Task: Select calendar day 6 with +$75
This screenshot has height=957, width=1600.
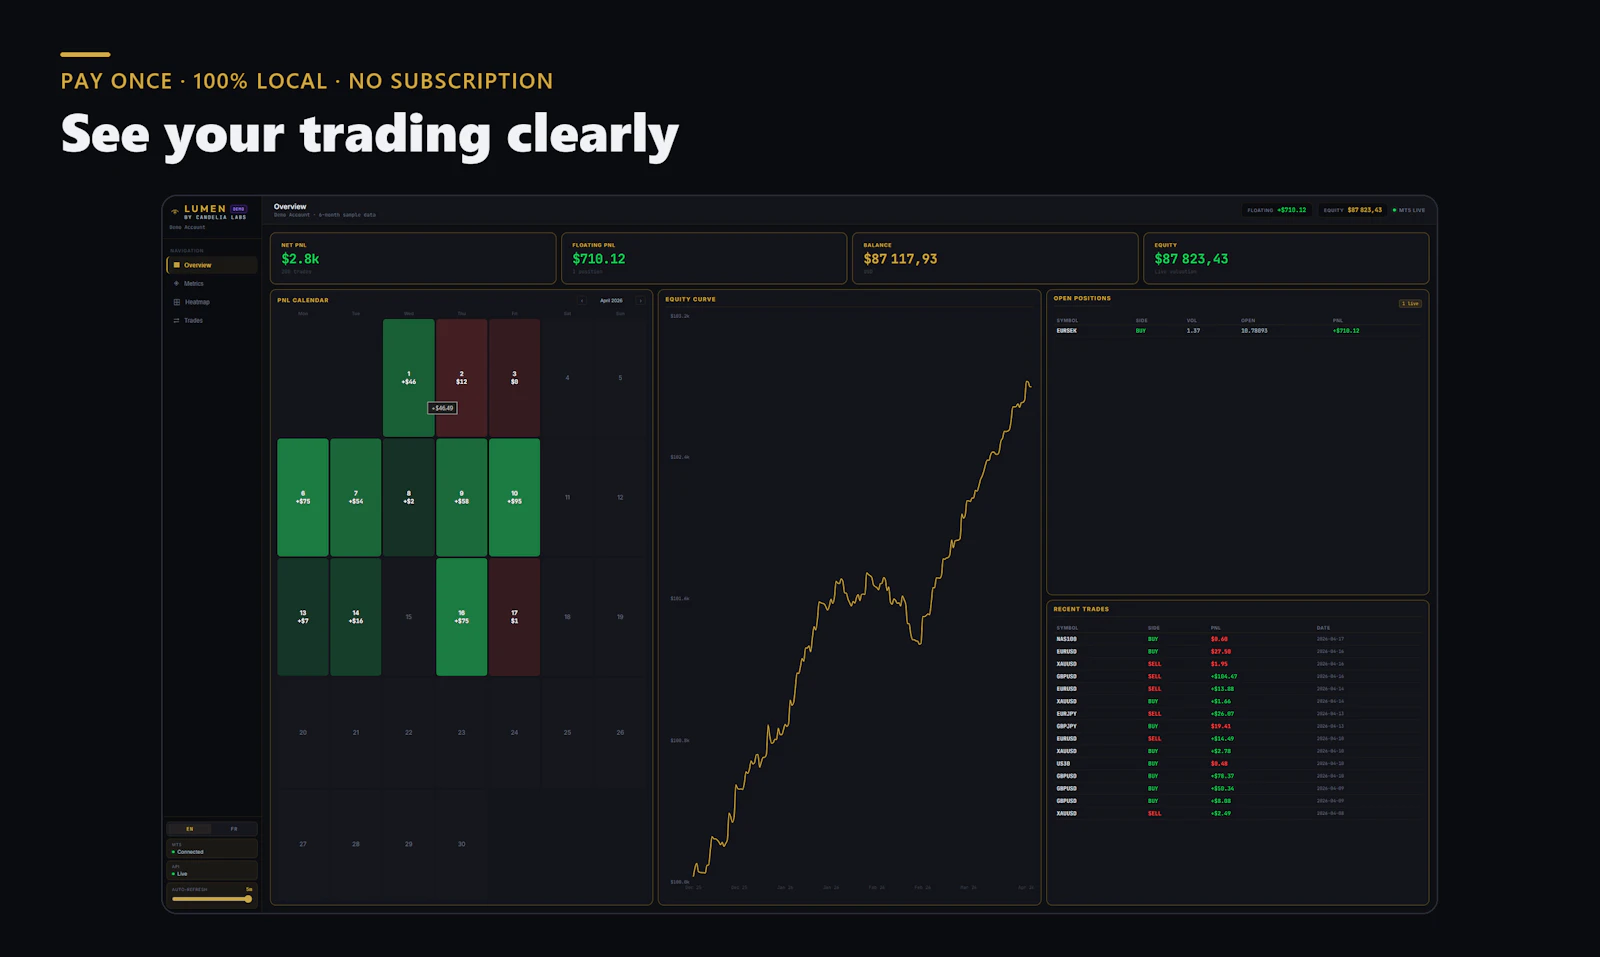Action: click(303, 497)
